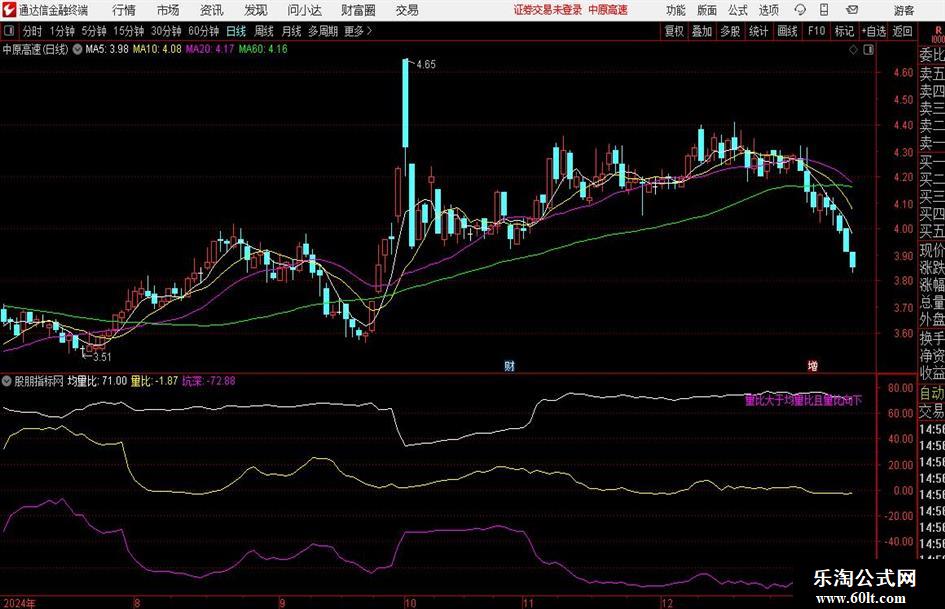This screenshot has width=945, height=609.
Task: Click the mobile phone icon
Action: click(824, 10)
